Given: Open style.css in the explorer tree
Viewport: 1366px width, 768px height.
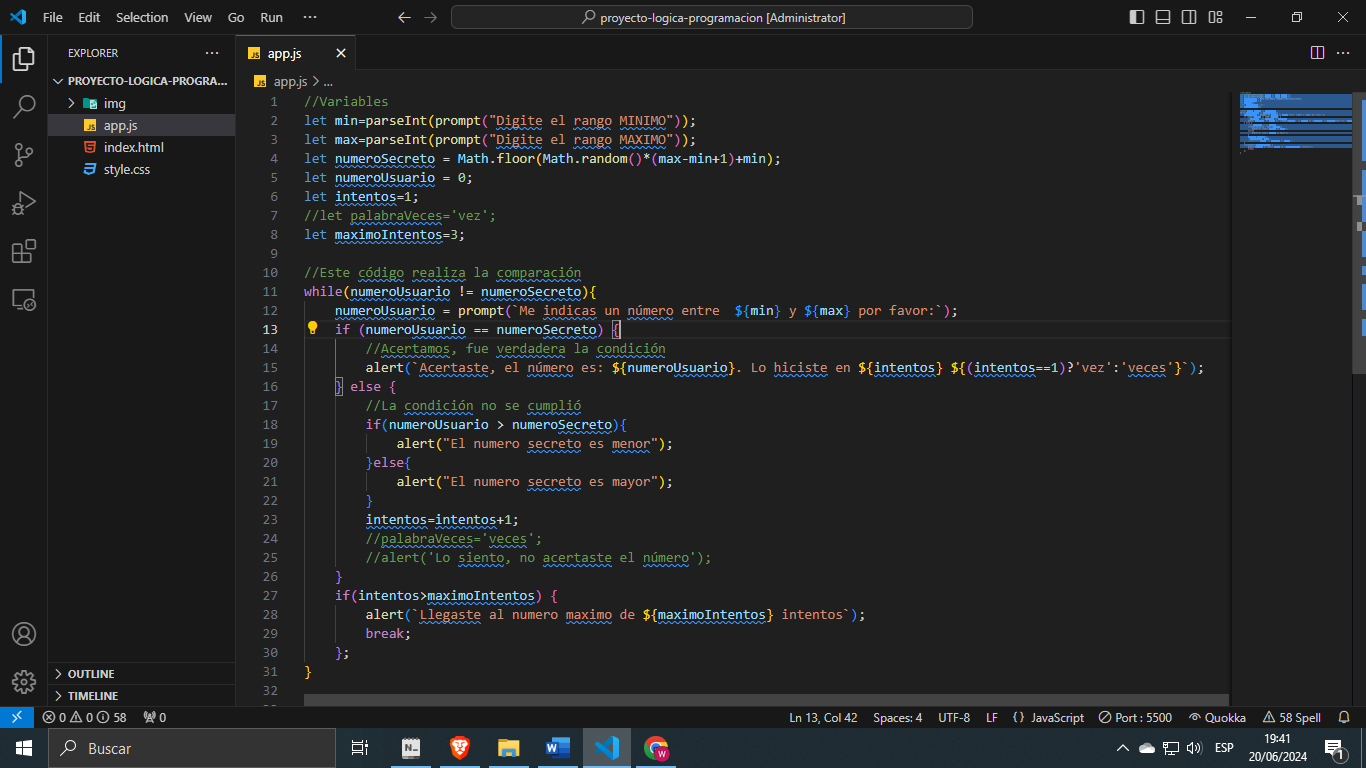Looking at the screenshot, I should (x=141, y=169).
